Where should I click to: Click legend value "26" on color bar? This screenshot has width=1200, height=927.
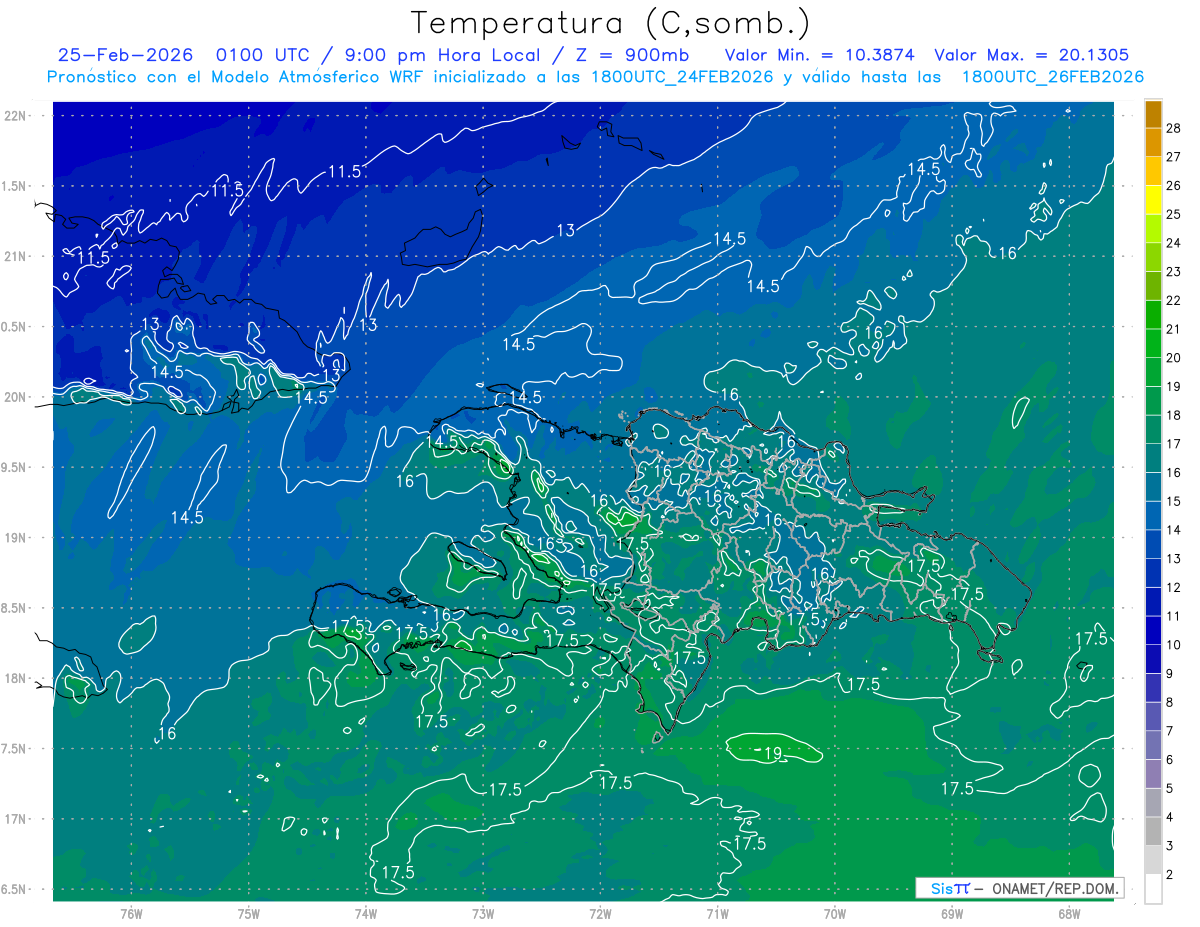[x=1174, y=185]
